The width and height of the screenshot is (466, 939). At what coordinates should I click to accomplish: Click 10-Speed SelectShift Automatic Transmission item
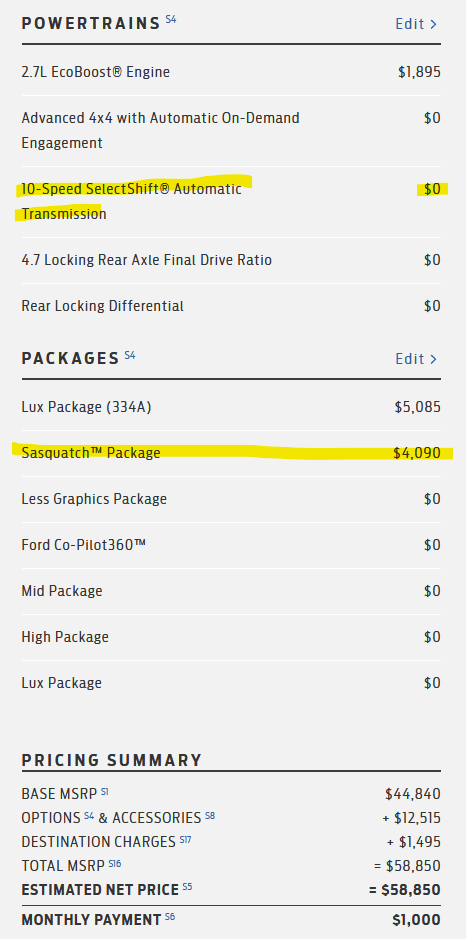(x=231, y=201)
